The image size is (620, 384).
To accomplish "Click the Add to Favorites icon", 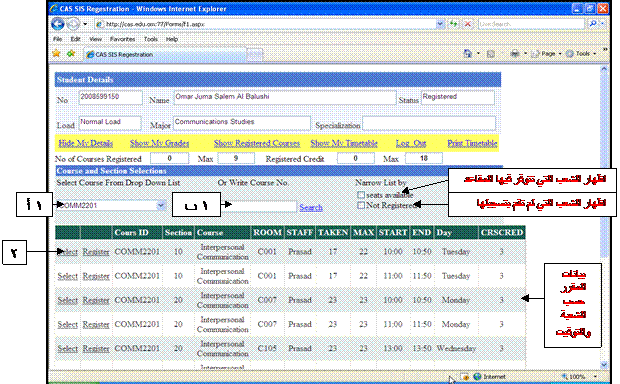I will (x=71, y=53).
